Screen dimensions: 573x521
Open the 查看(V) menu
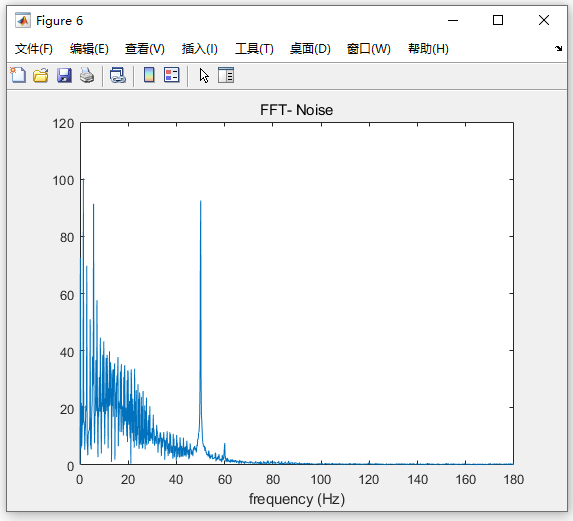tap(145, 49)
